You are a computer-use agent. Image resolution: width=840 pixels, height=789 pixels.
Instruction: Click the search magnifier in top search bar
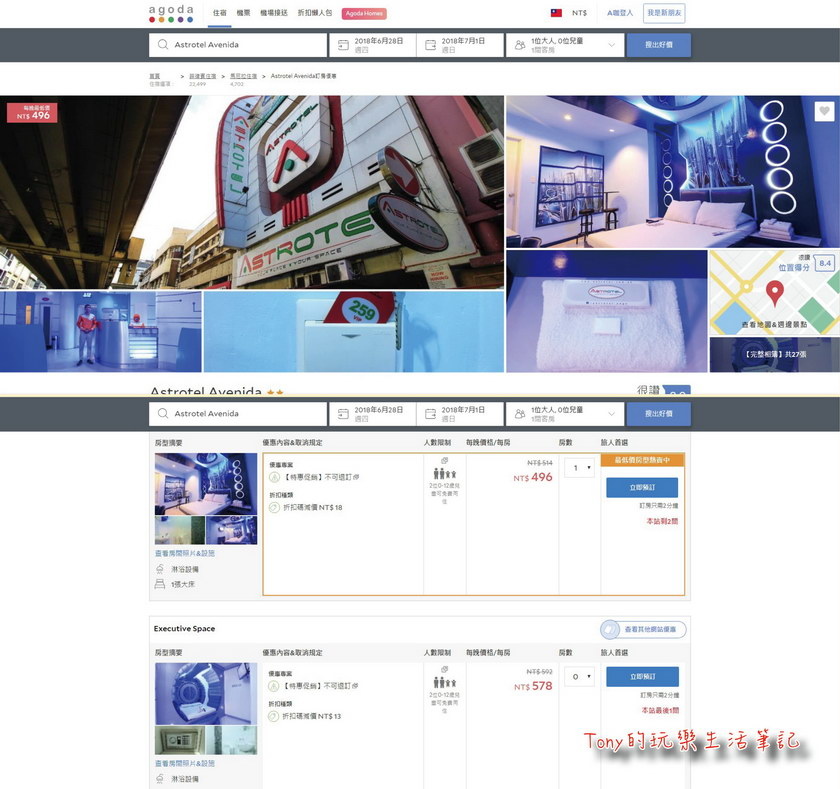[x=163, y=44]
